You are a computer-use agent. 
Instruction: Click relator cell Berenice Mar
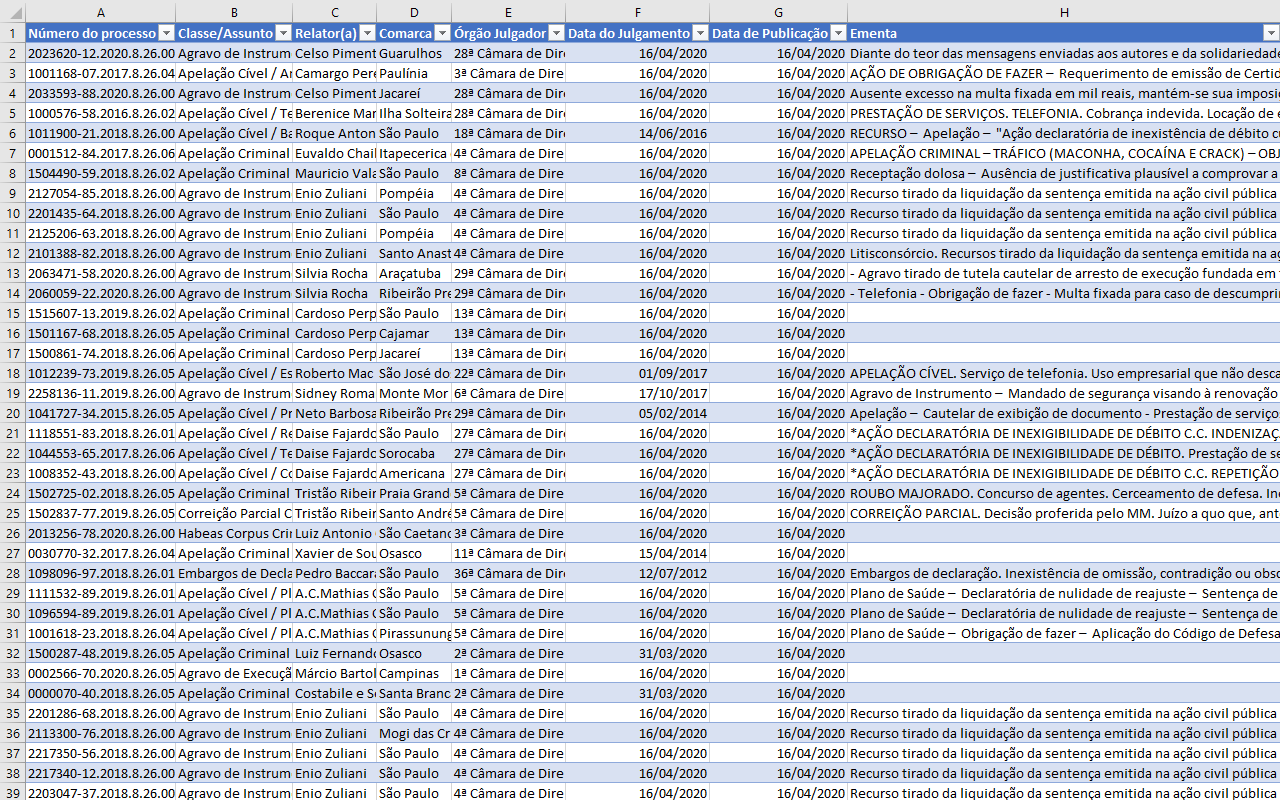click(x=335, y=113)
